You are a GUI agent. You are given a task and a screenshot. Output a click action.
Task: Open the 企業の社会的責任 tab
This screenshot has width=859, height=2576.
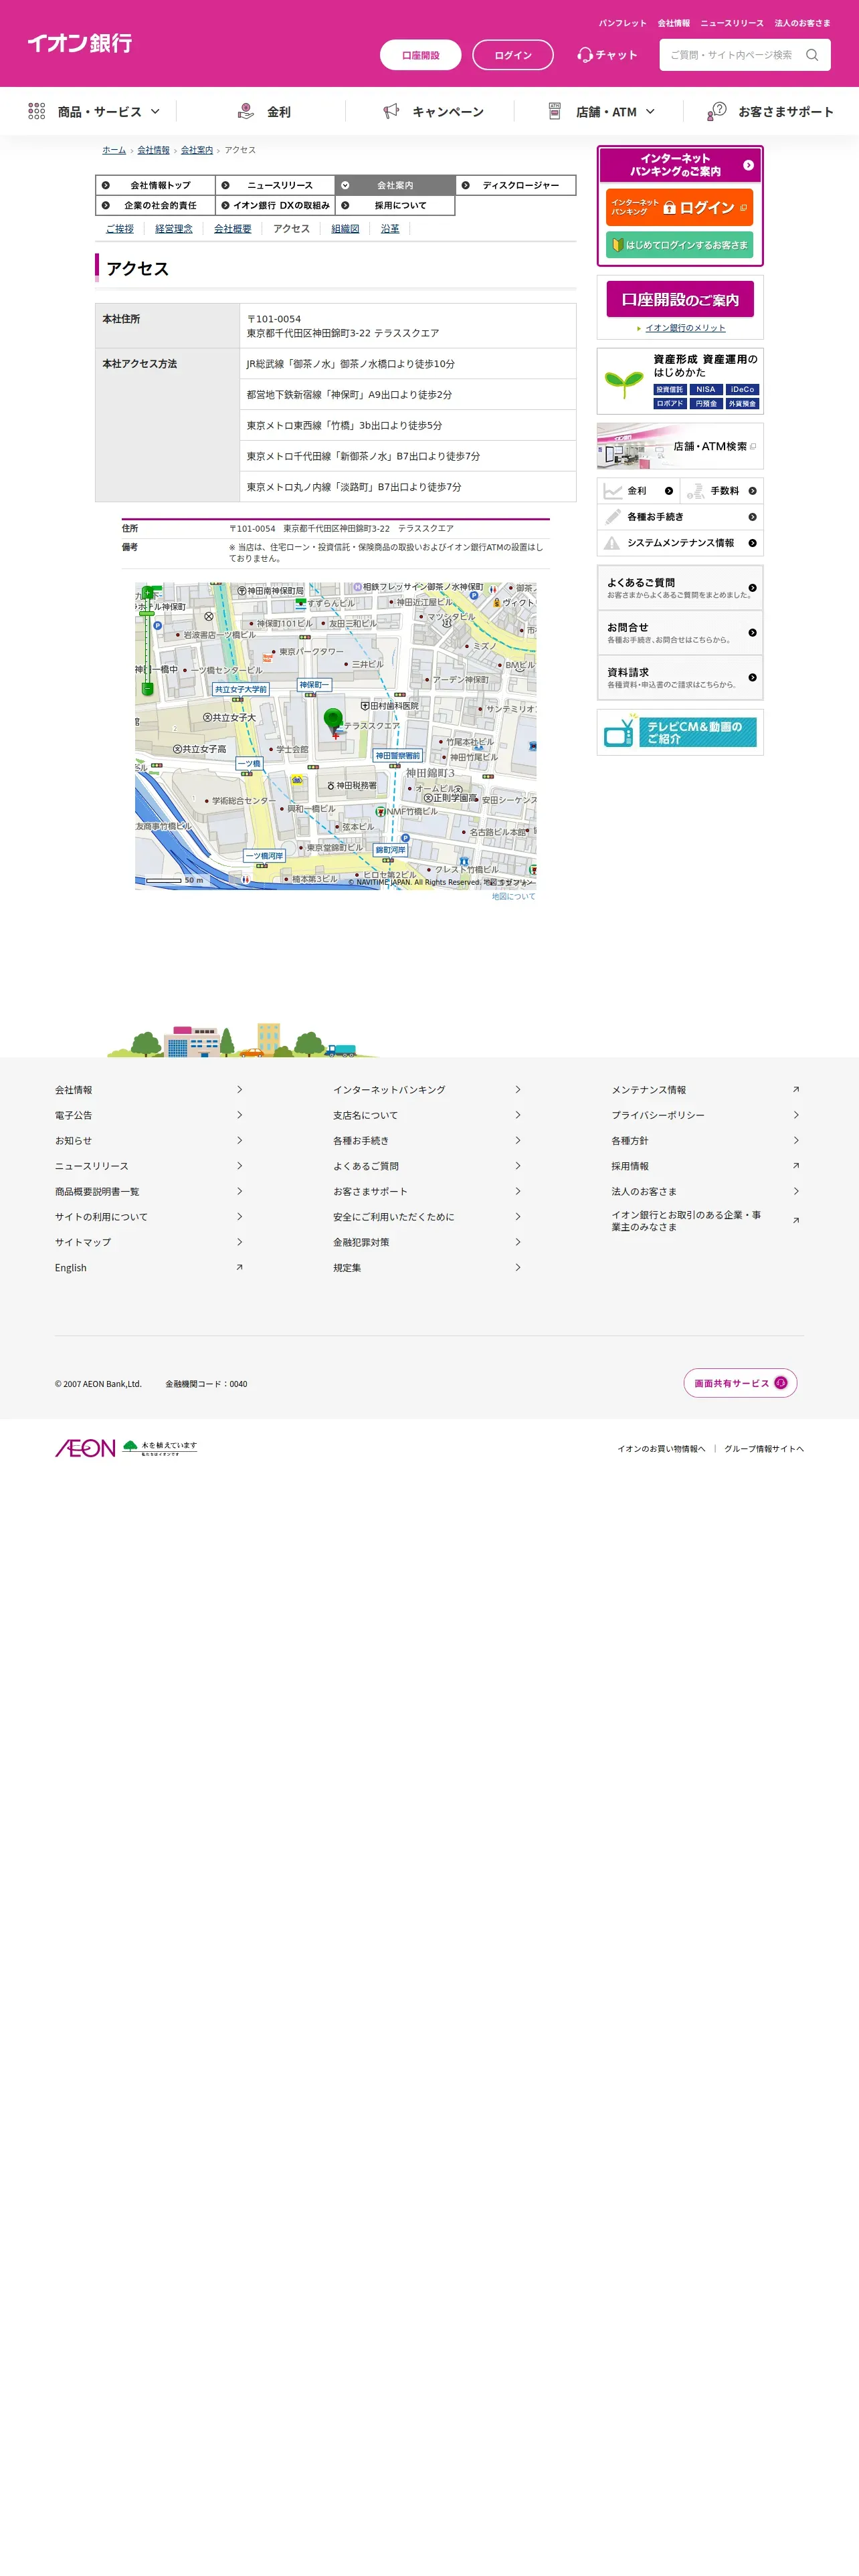point(155,205)
